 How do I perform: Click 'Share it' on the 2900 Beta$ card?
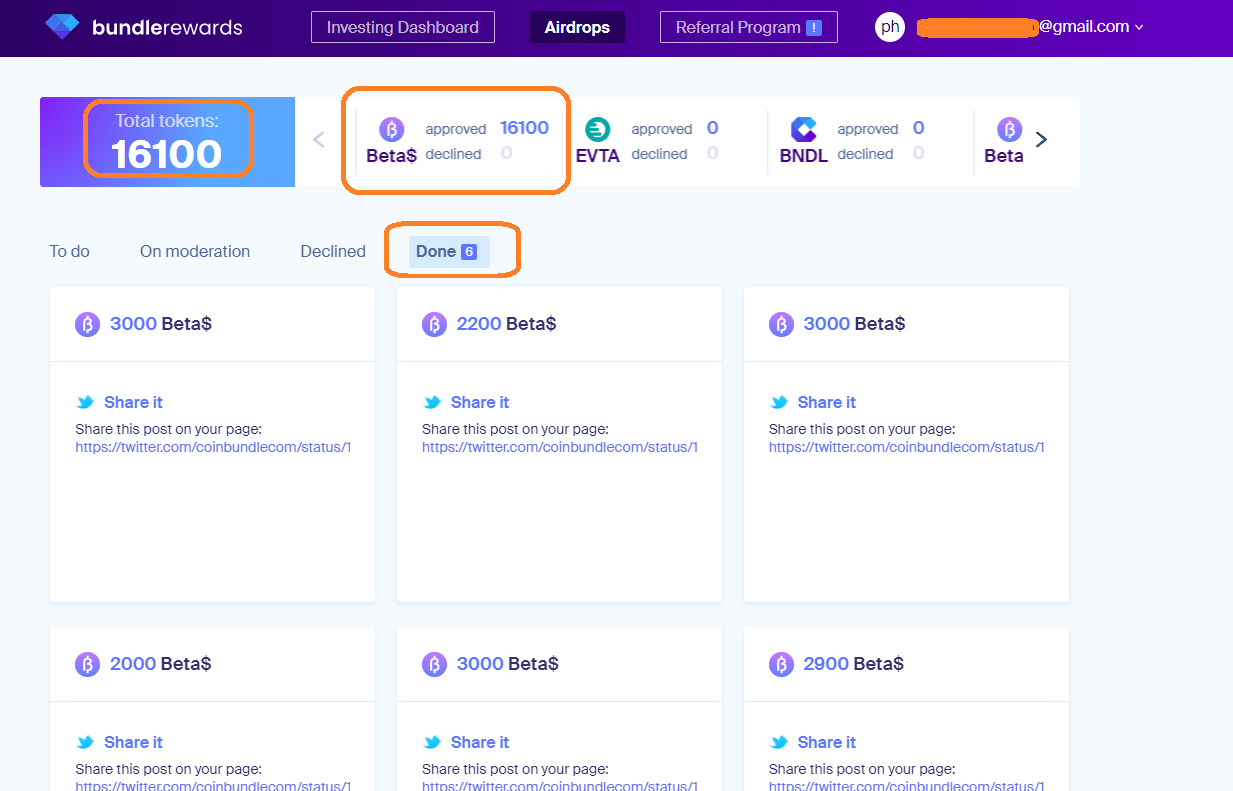pyautogui.click(x=827, y=742)
